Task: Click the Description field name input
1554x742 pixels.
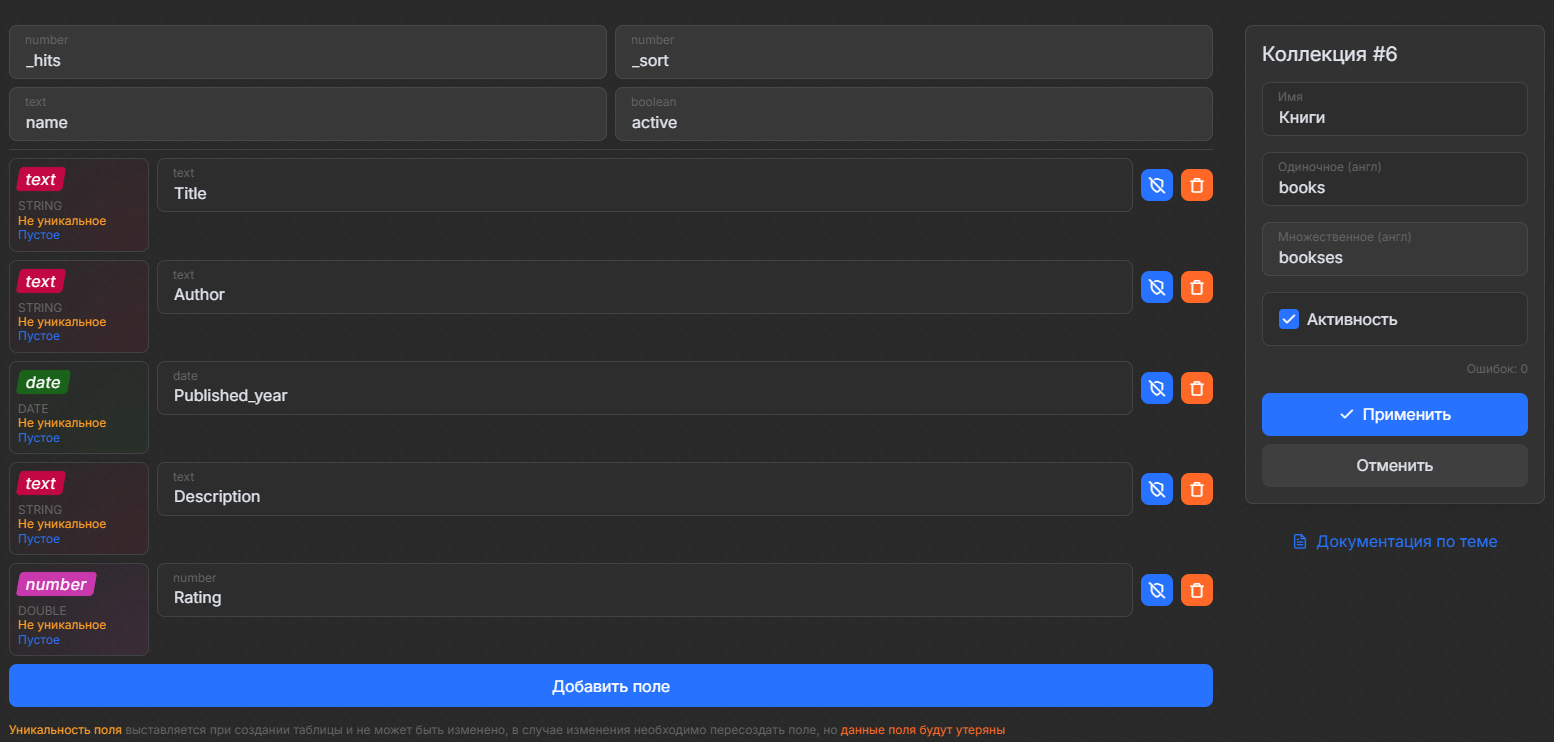Action: tap(644, 496)
